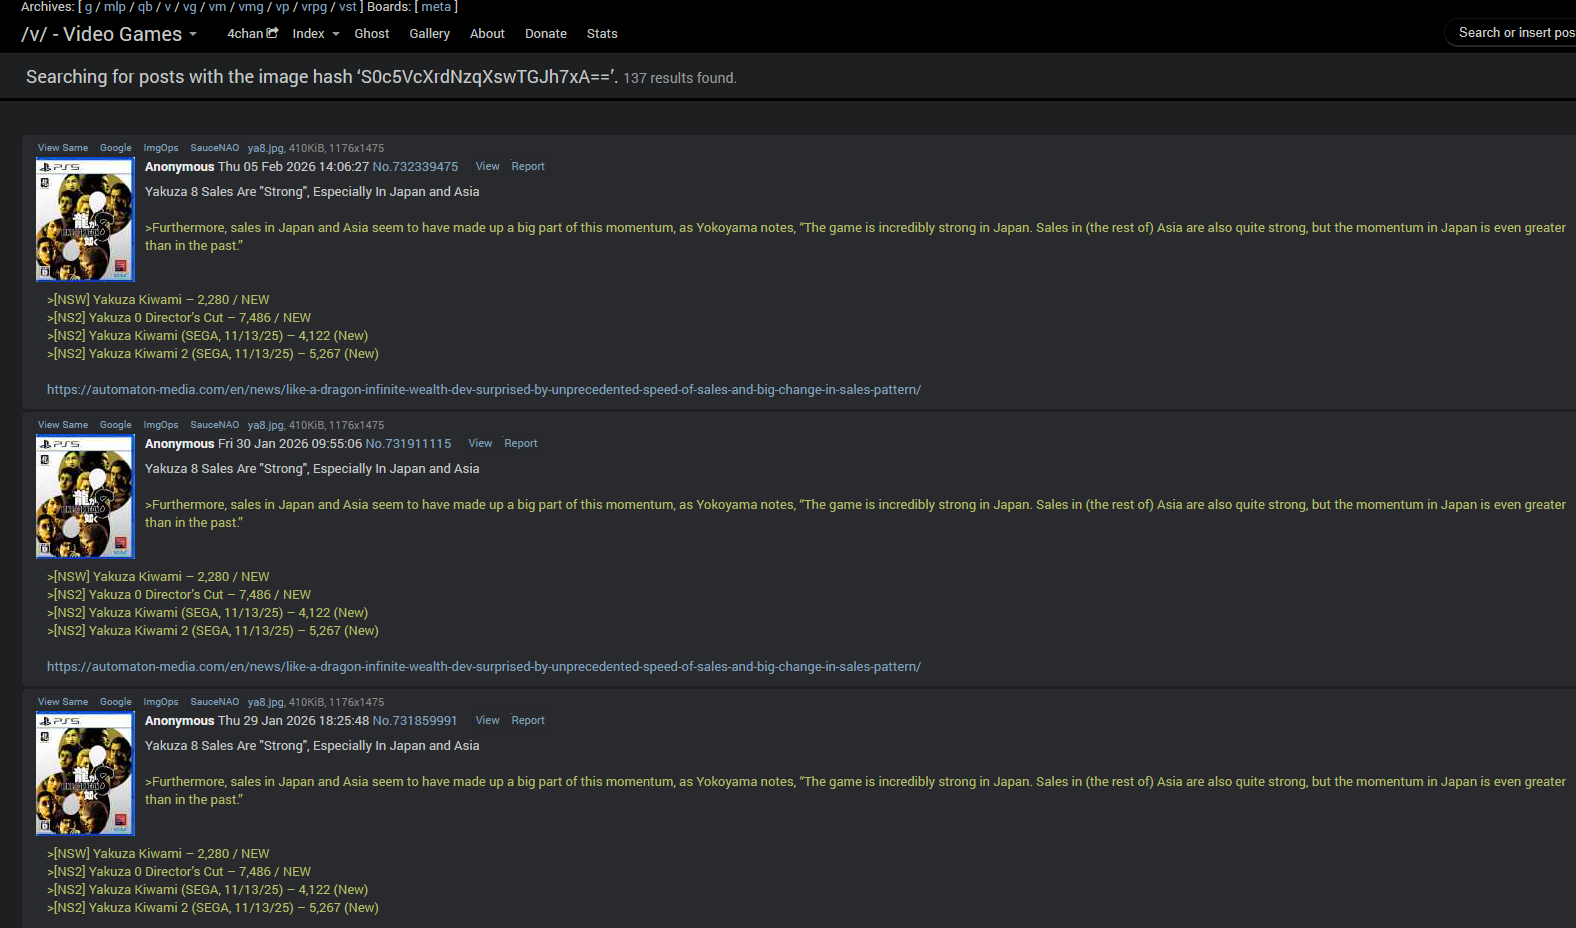Open the Ghost view
This screenshot has height=928, width=1576.
[x=371, y=33]
